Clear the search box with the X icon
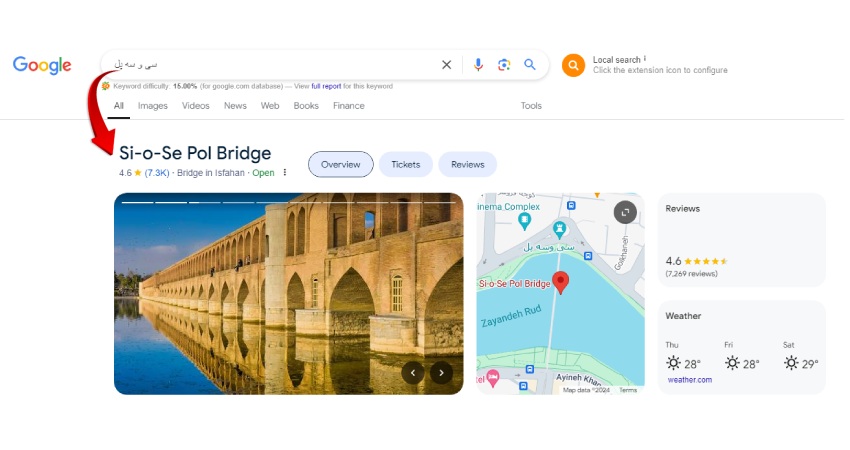The height and width of the screenshot is (450, 850). [446, 65]
